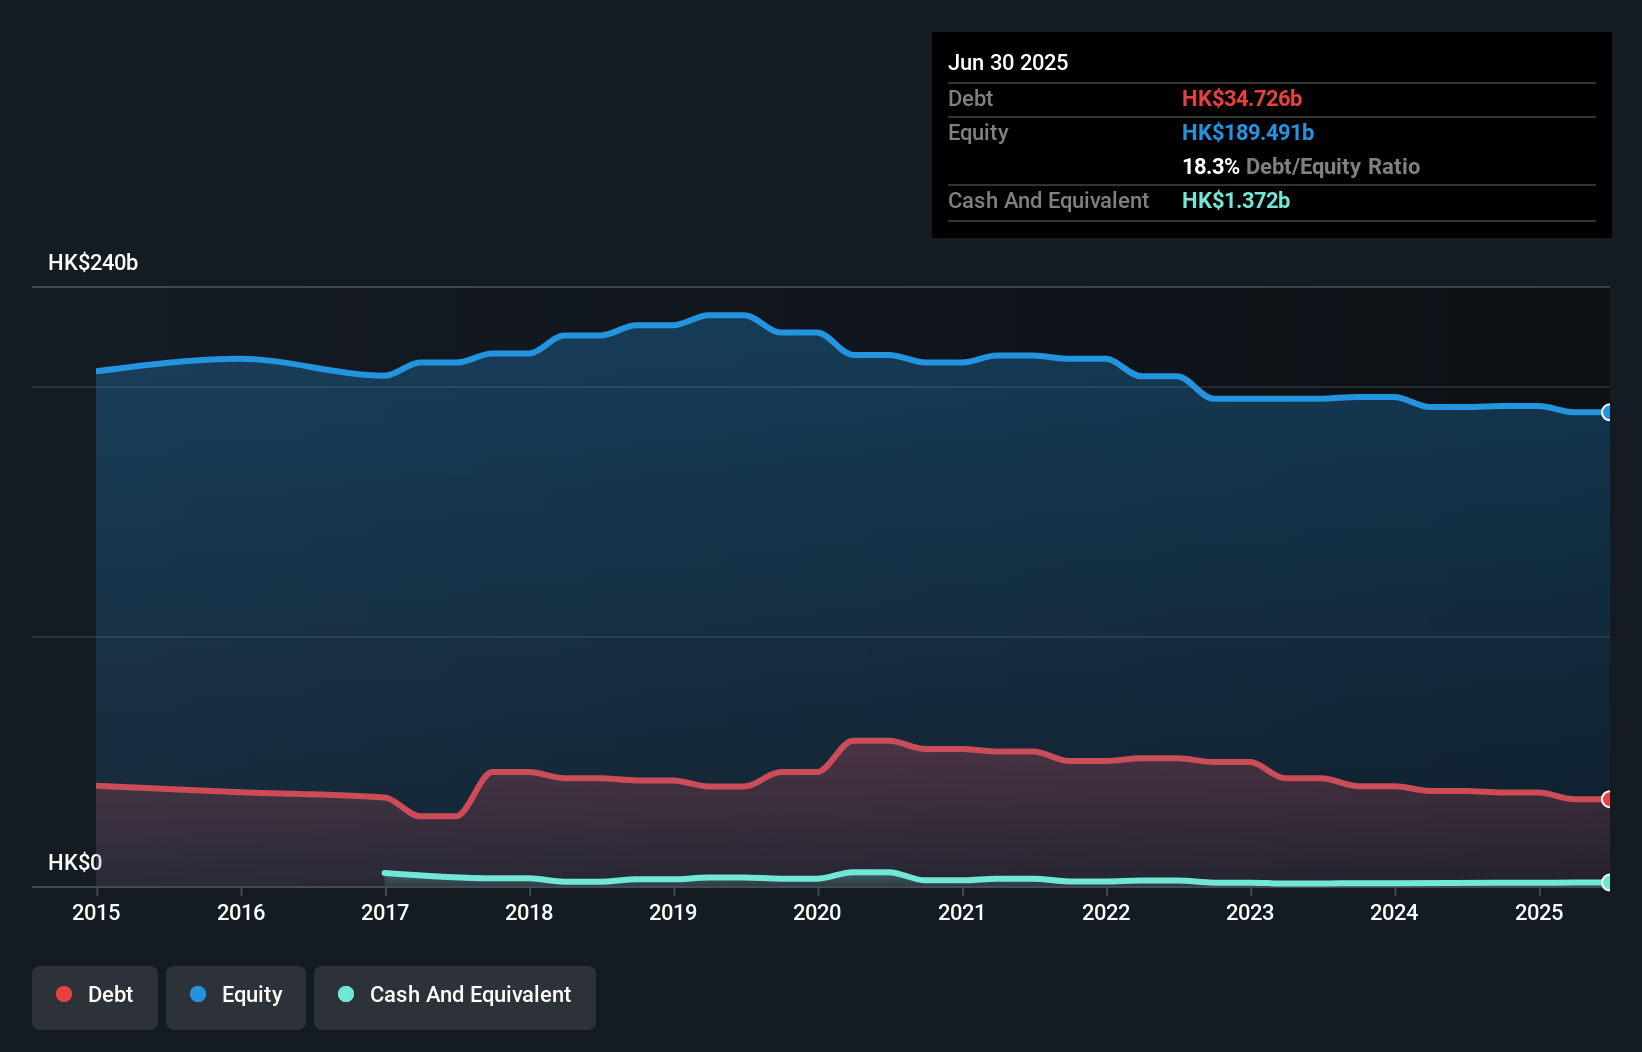The image size is (1642, 1052).
Task: Open the Jun 30 2025 tooltip header
Action: point(1008,62)
